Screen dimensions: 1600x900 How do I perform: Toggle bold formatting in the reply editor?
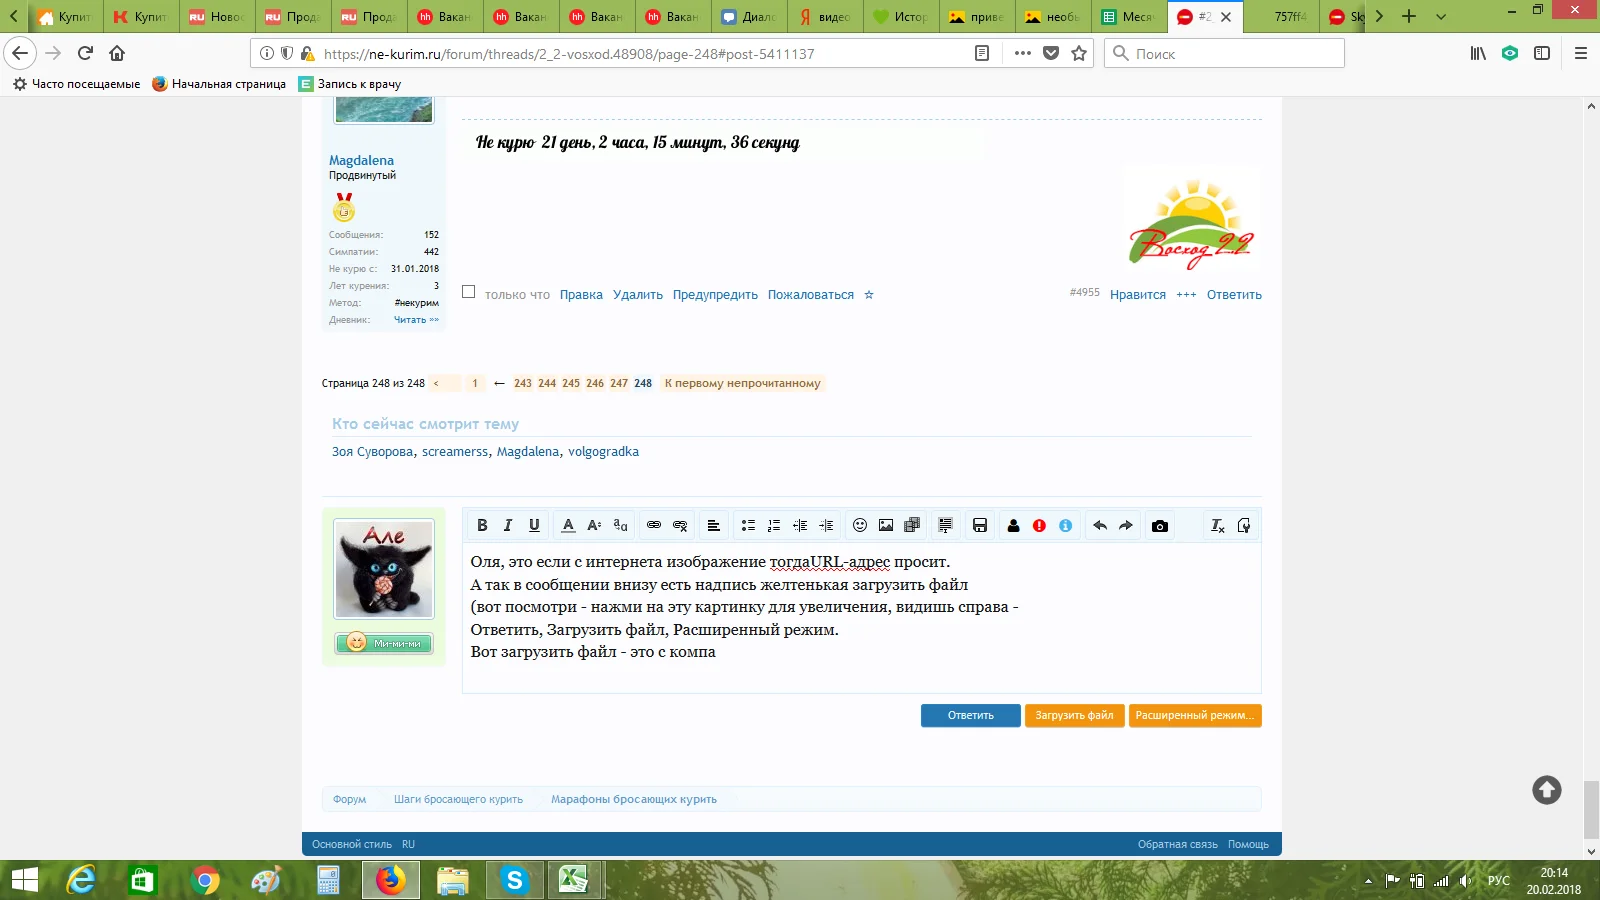482,525
